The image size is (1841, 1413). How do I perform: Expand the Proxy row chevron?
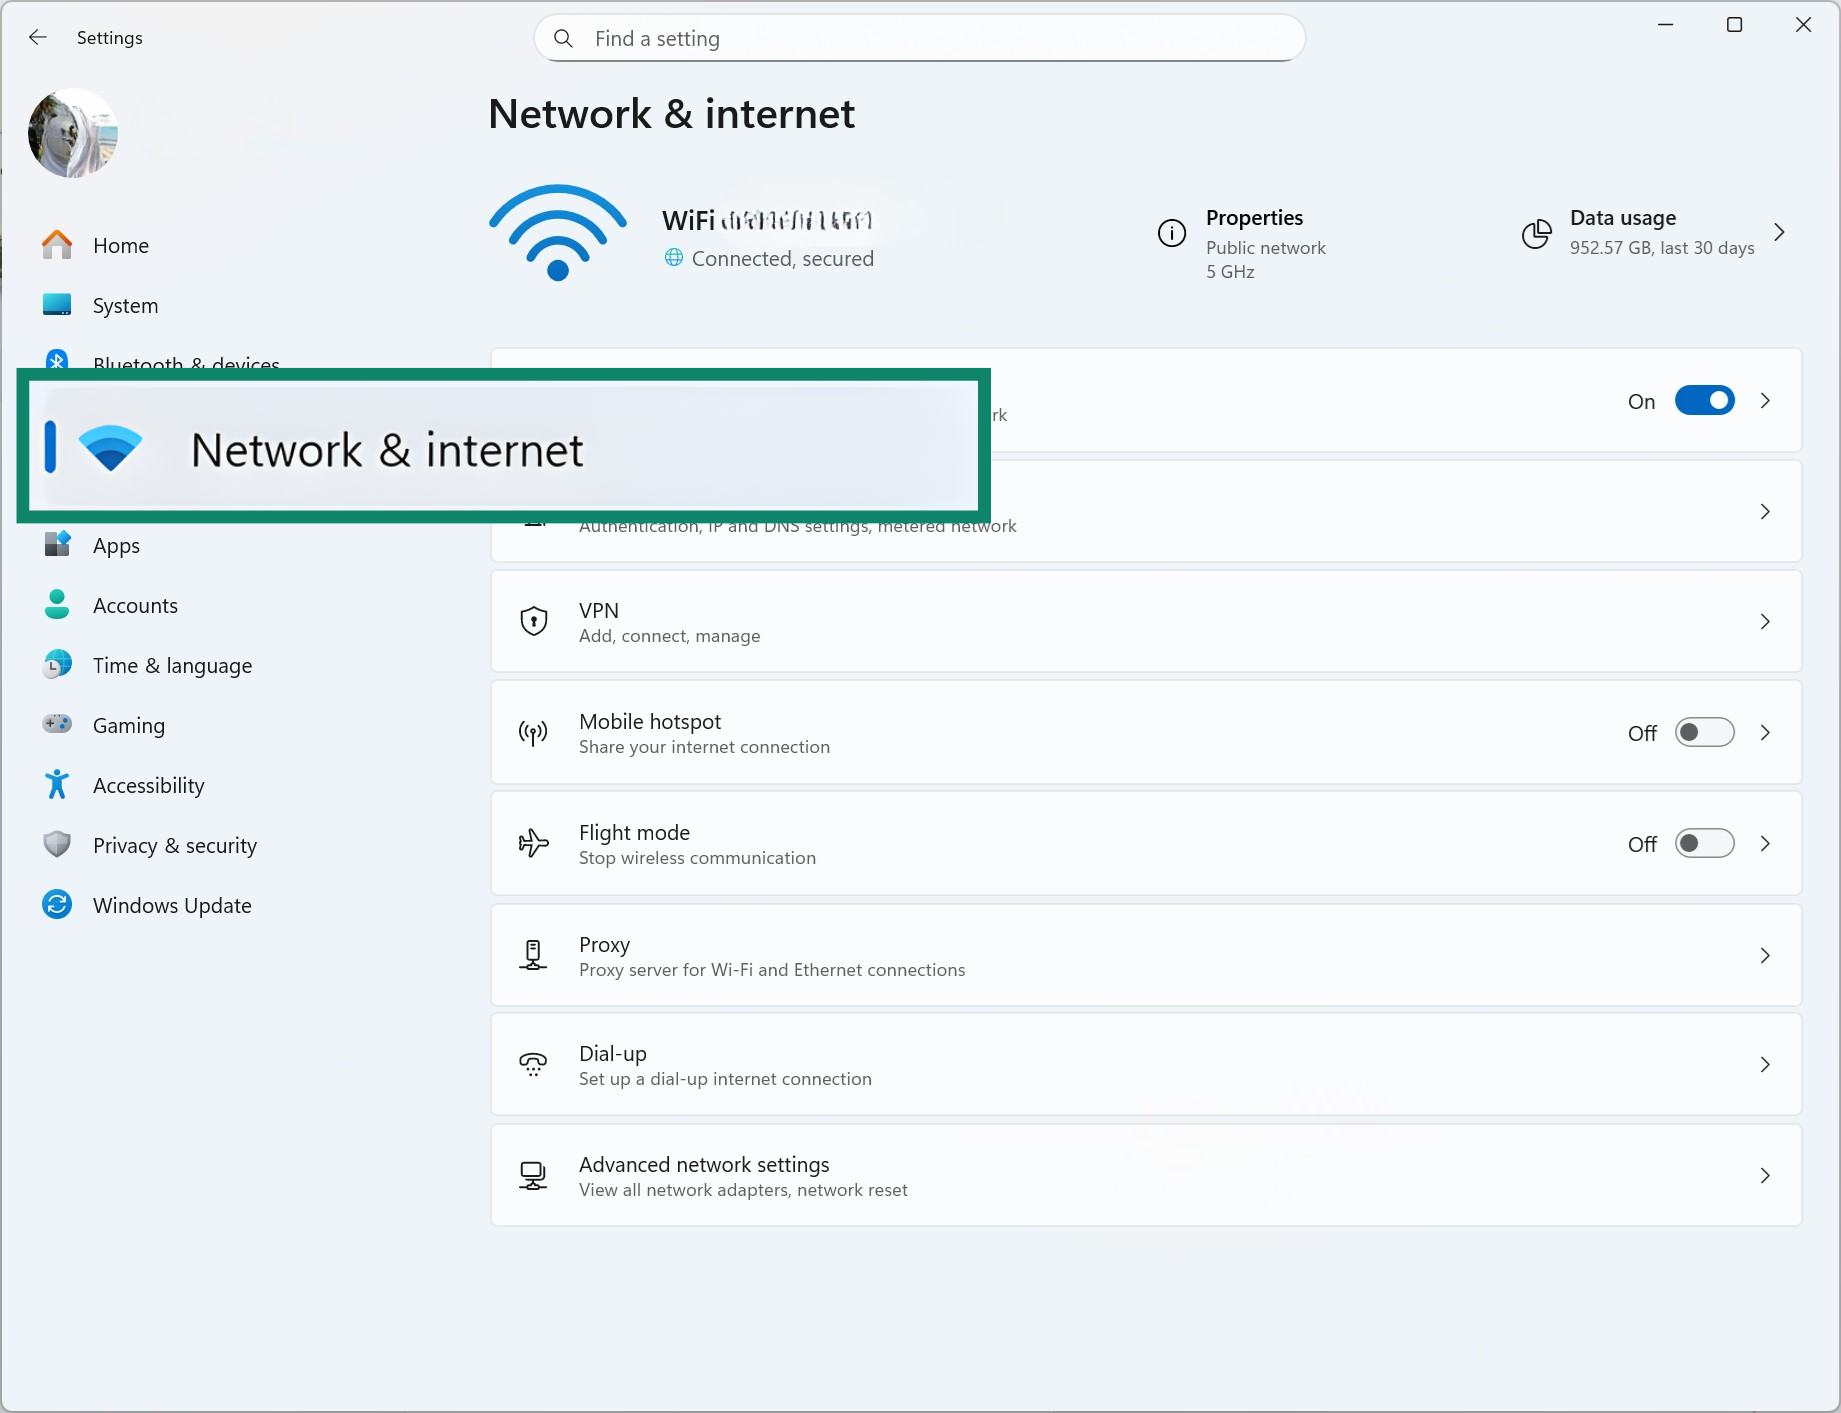pyautogui.click(x=1766, y=956)
